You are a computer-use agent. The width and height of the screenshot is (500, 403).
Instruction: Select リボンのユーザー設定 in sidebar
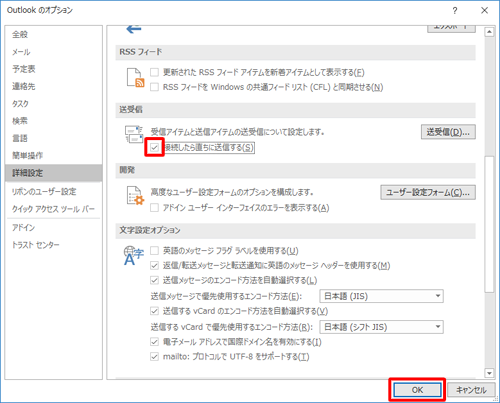pyautogui.click(x=54, y=192)
